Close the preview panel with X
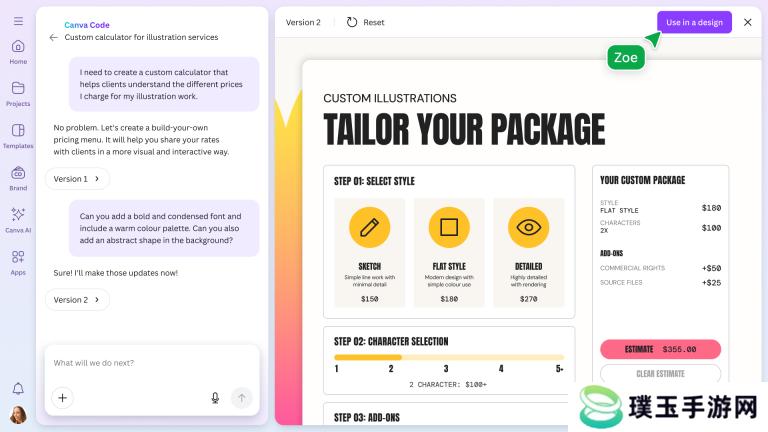 point(747,22)
